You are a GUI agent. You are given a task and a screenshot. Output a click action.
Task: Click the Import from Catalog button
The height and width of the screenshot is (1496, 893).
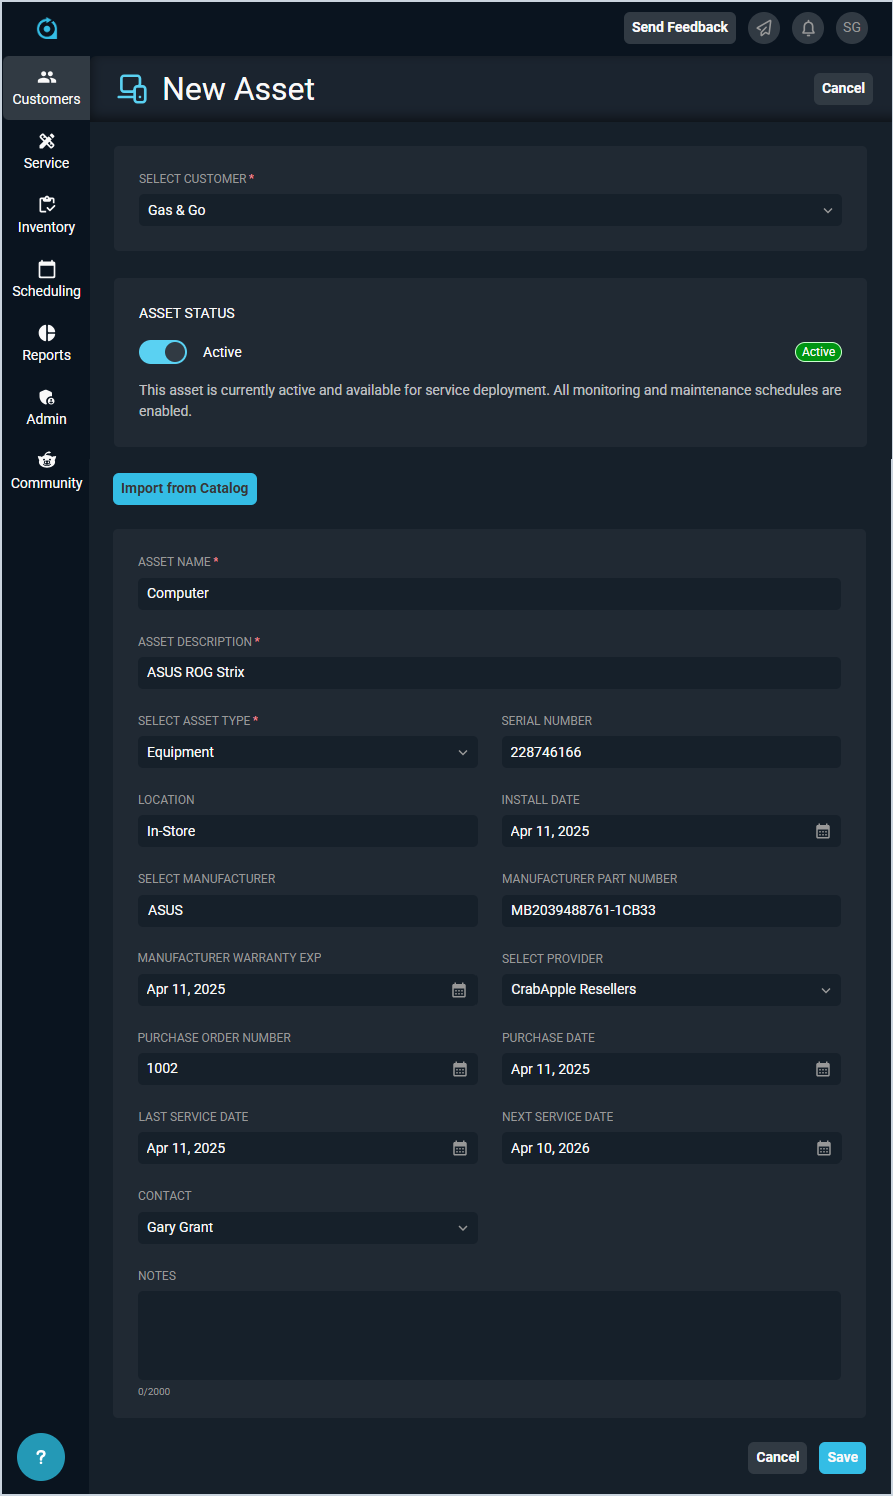click(x=184, y=489)
